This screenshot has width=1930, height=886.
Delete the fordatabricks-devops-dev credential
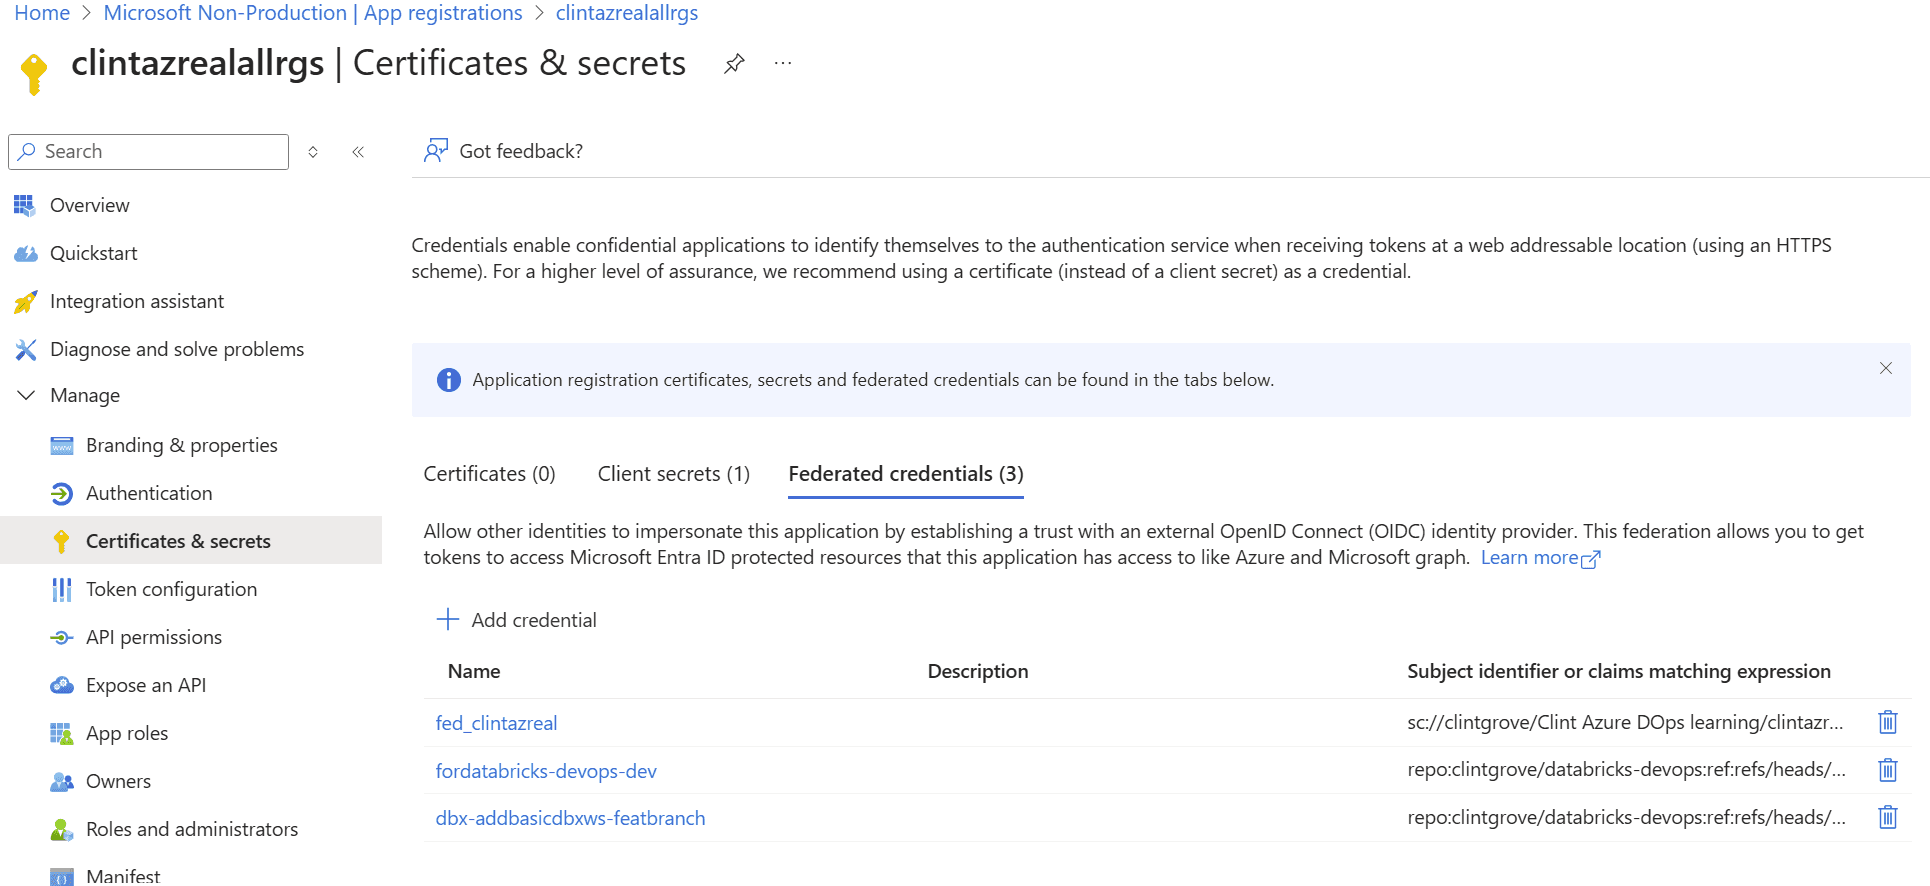[x=1887, y=770]
